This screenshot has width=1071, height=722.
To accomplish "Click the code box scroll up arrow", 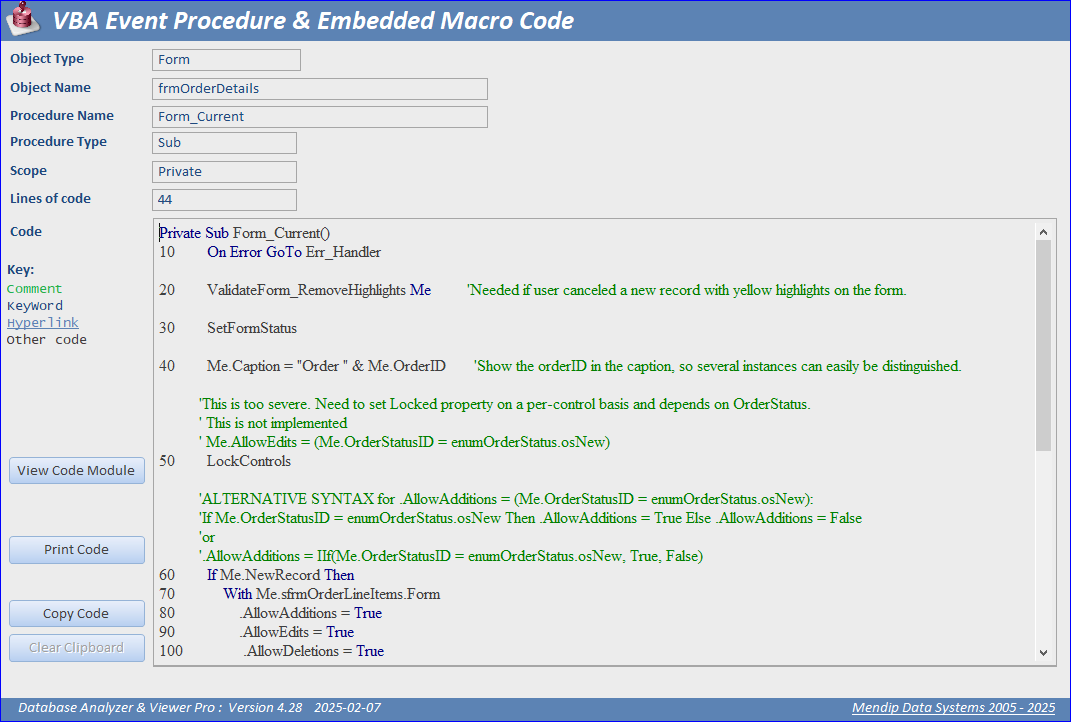I will click(1043, 232).
